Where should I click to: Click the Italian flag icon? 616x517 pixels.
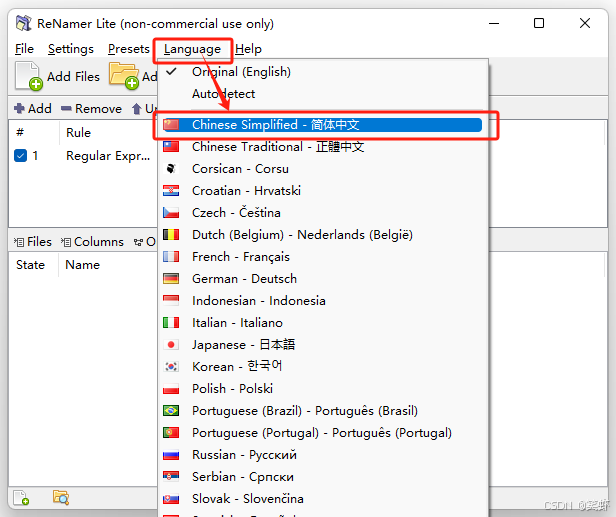tap(171, 323)
